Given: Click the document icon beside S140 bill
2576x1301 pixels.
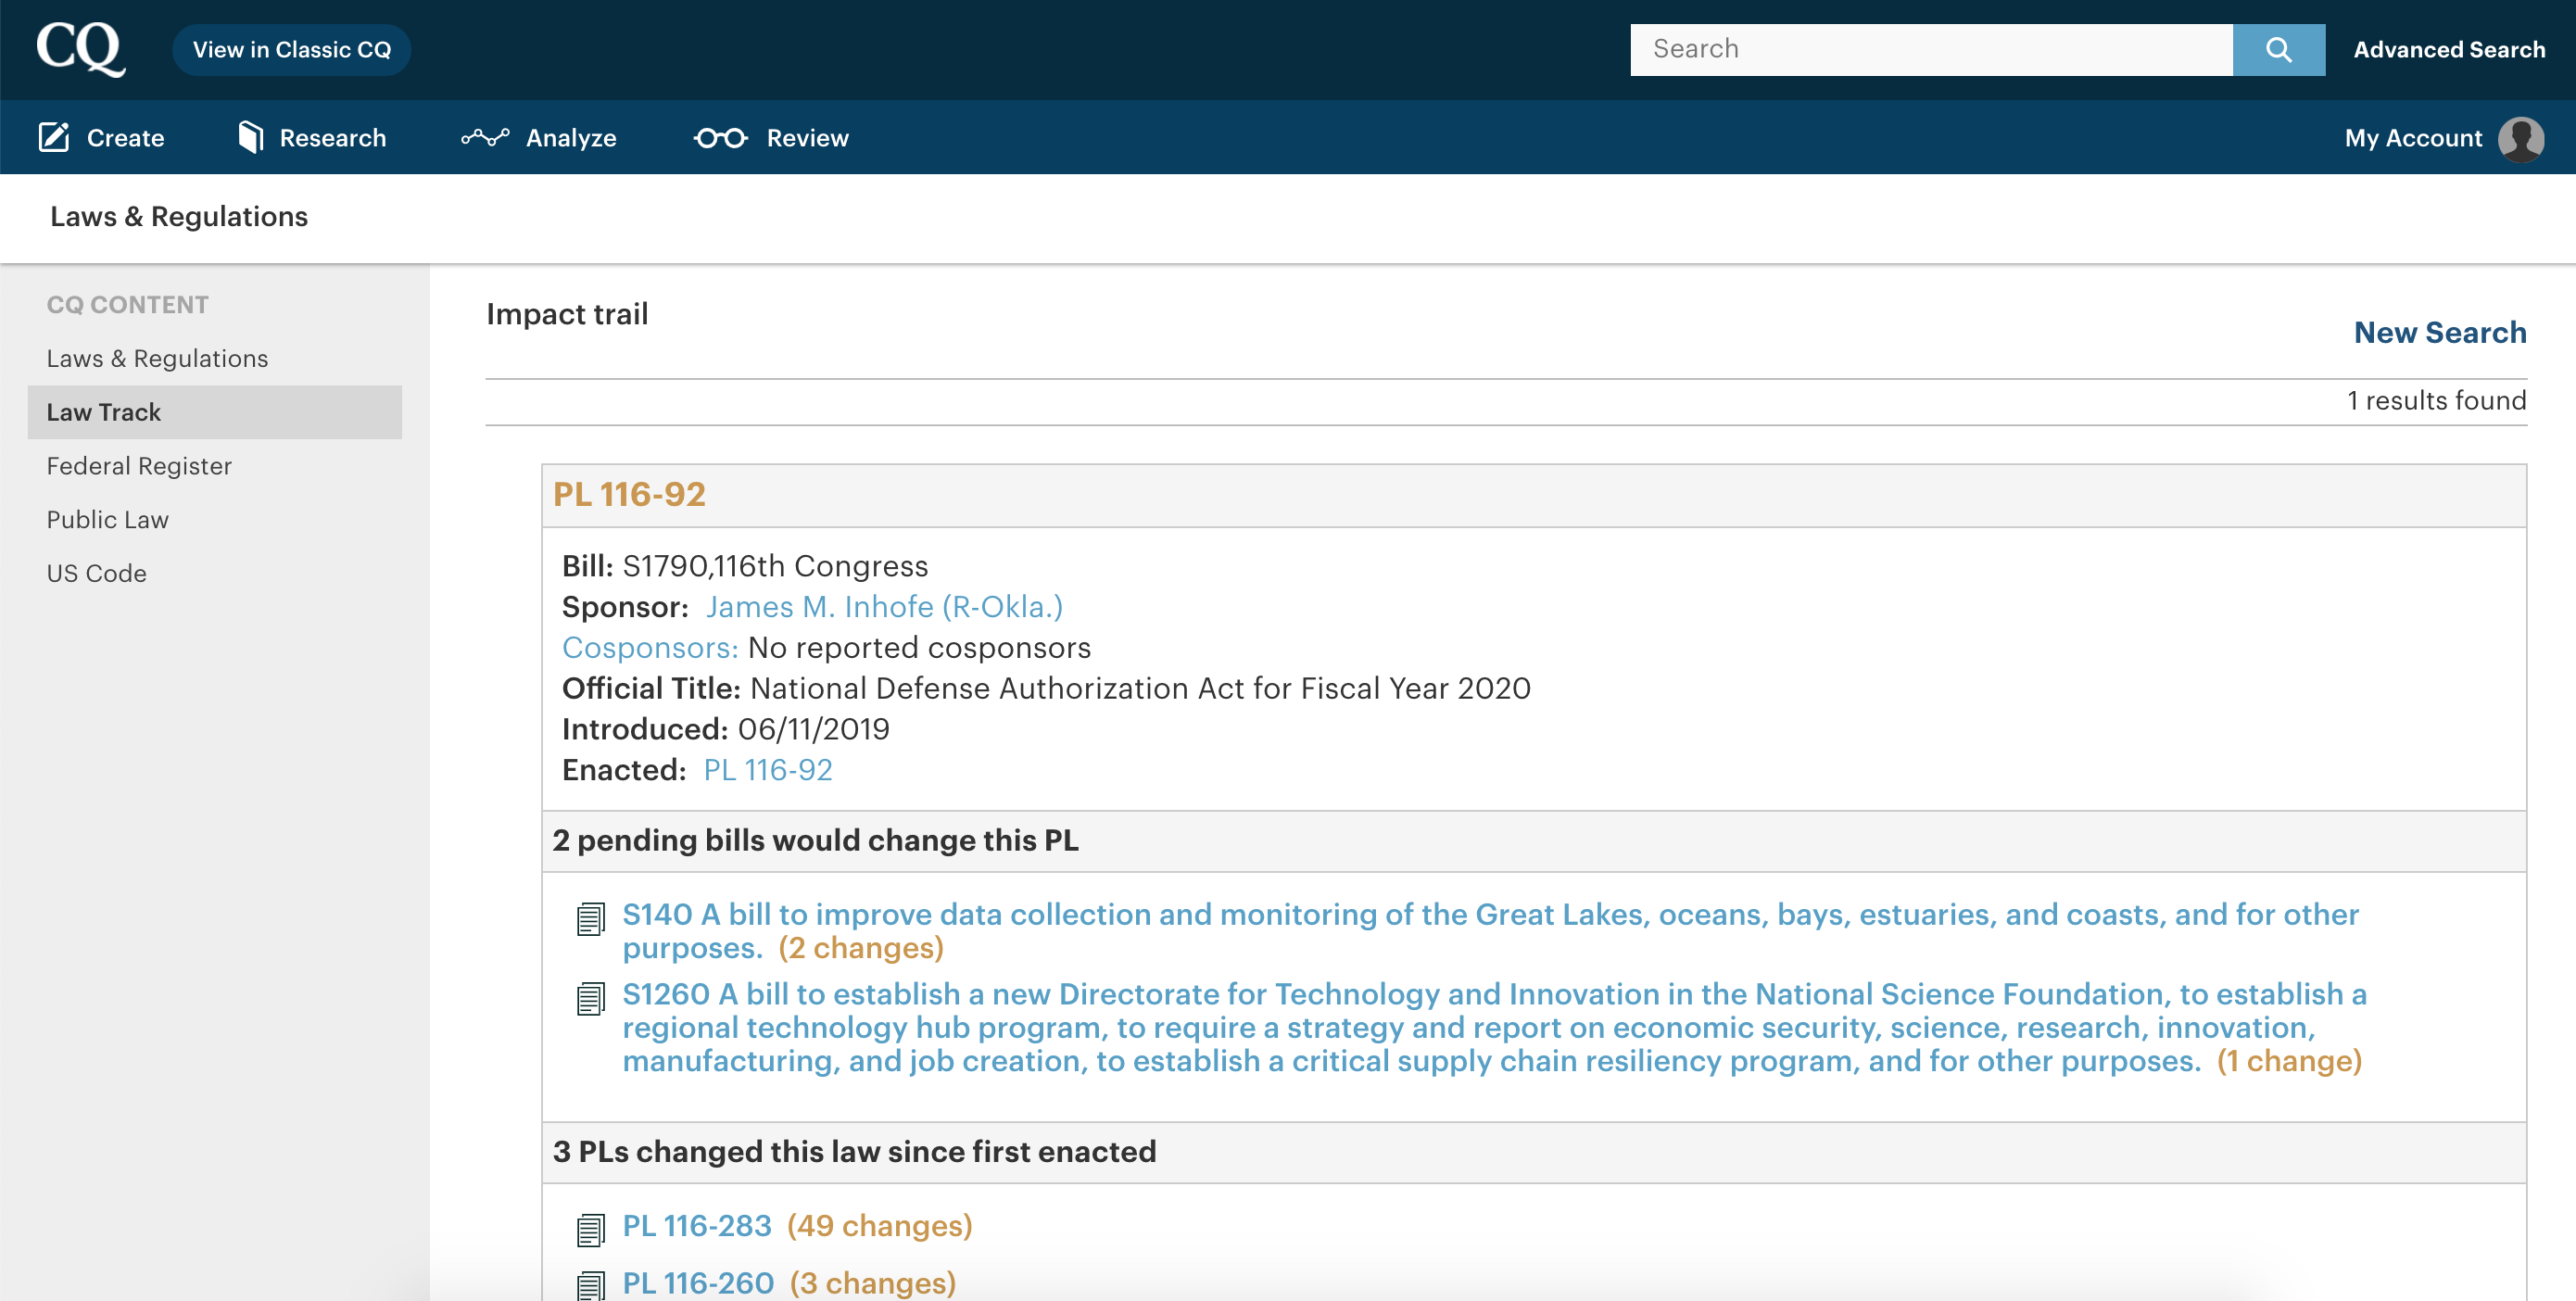Looking at the screenshot, I should coord(591,918).
